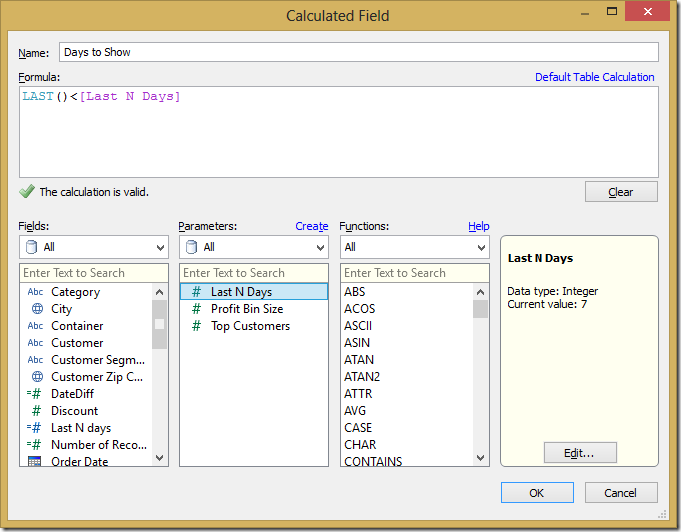This screenshot has width=681, height=532.
Task: Click the Create parameter link
Action: [x=311, y=226]
